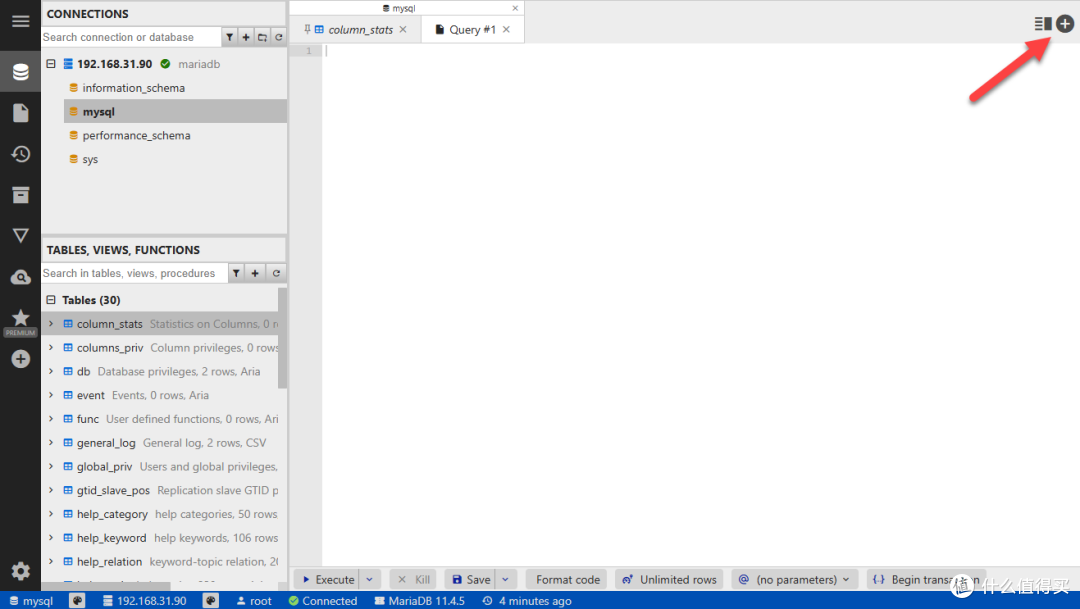This screenshot has height=609, width=1080.
Task: Open the query history sidebar icon
Action: click(21, 154)
